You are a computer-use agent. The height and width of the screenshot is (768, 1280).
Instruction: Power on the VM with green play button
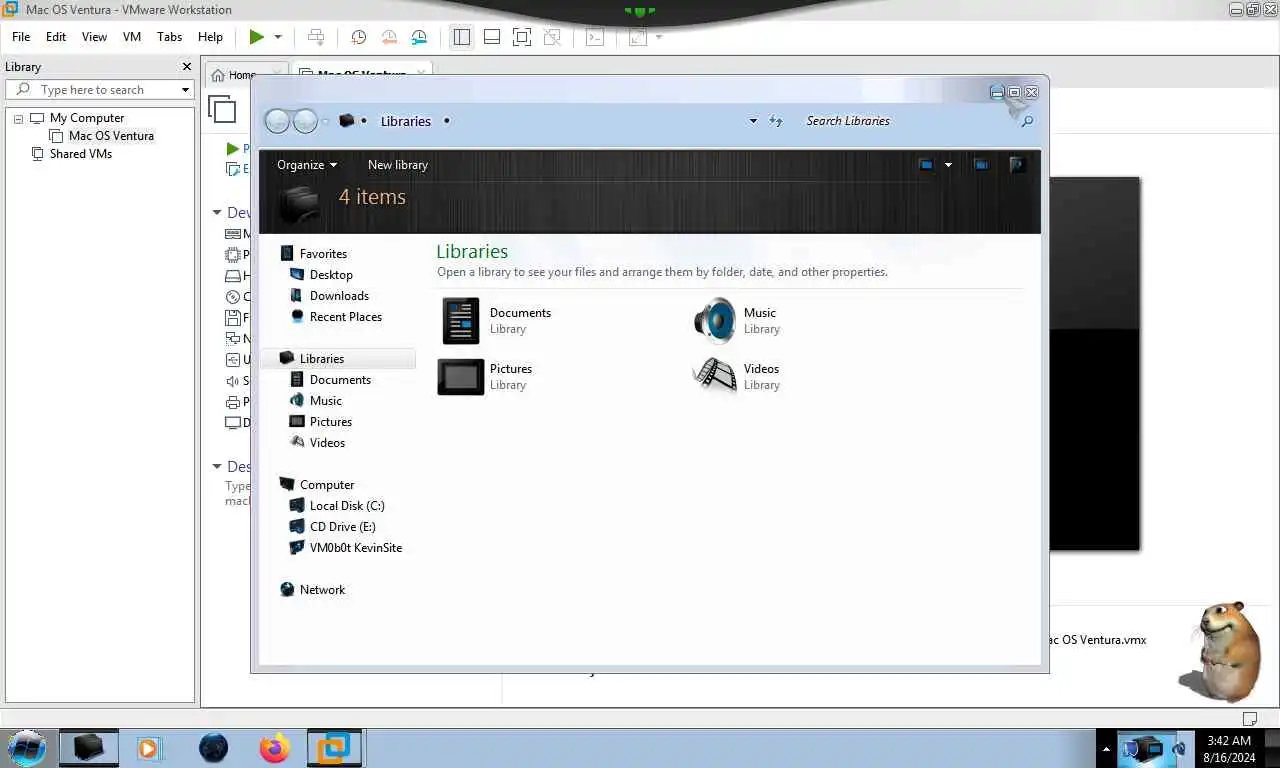point(257,37)
